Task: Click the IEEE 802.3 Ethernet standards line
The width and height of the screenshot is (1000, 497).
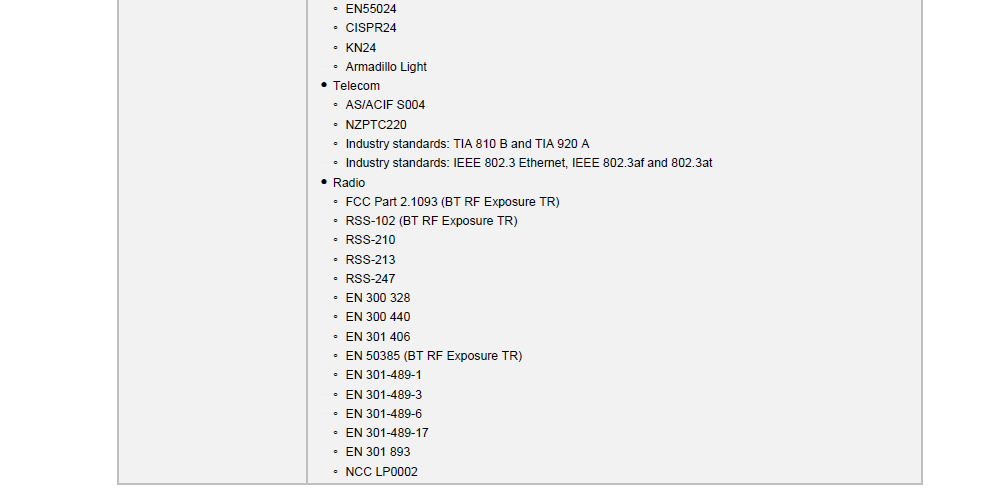Action: point(528,163)
